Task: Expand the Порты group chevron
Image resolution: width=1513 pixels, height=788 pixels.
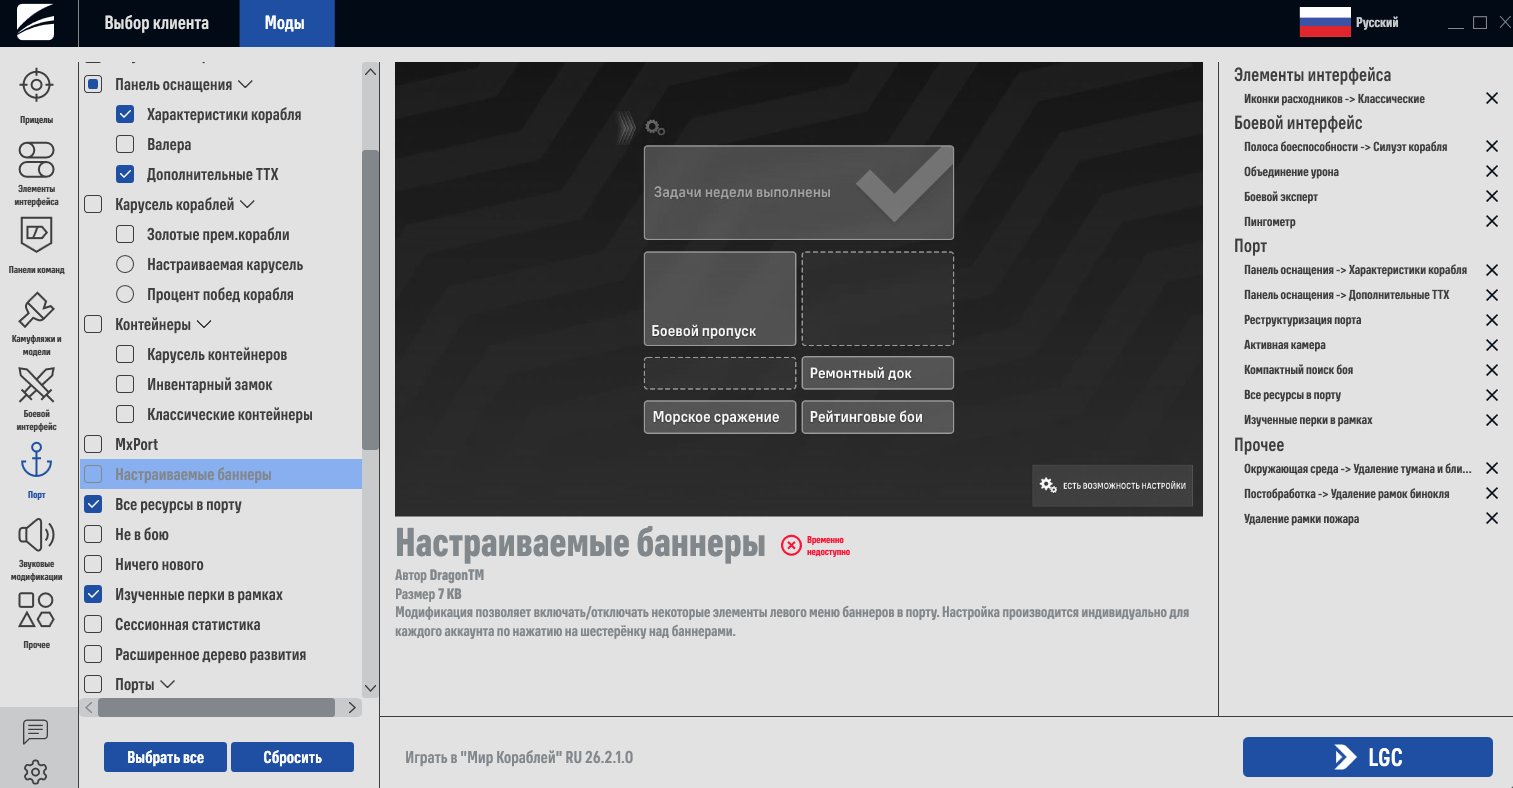Action: click(x=168, y=685)
